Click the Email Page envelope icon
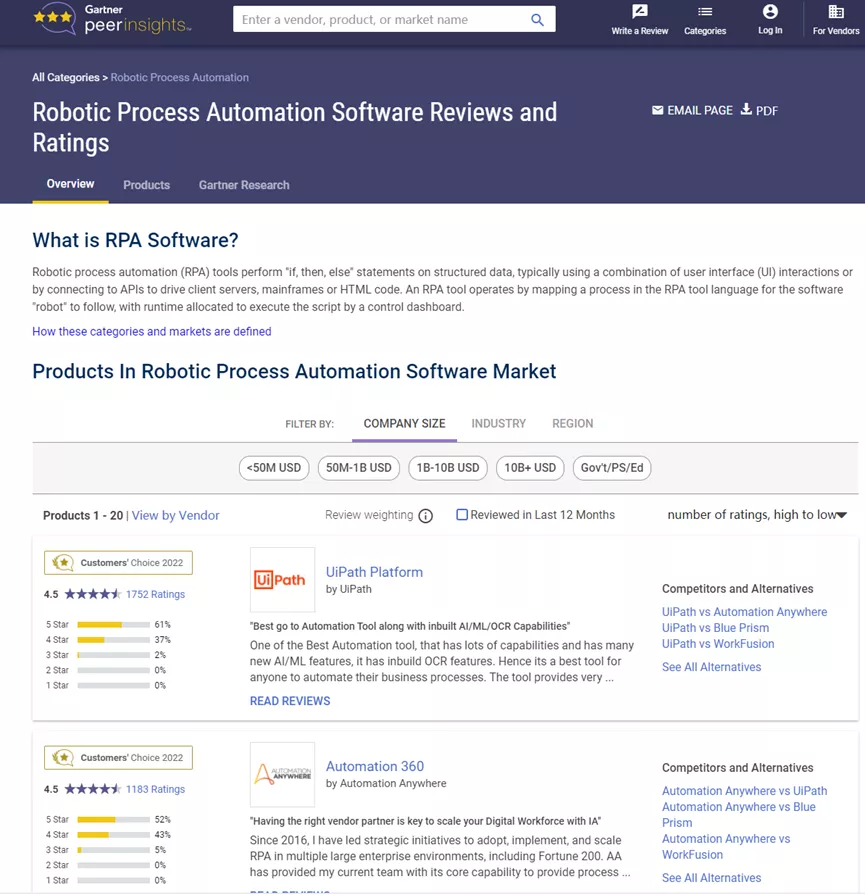The height and width of the screenshot is (895, 865). point(658,110)
